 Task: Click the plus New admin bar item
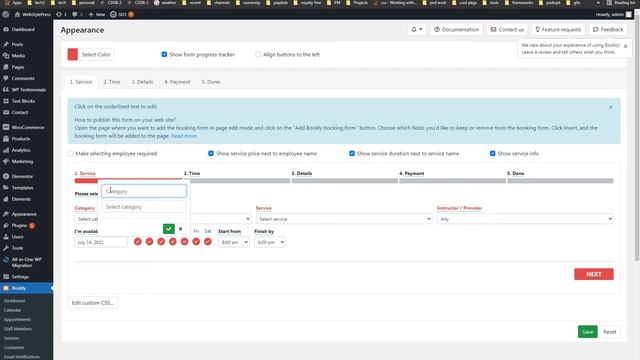click(x=97, y=14)
